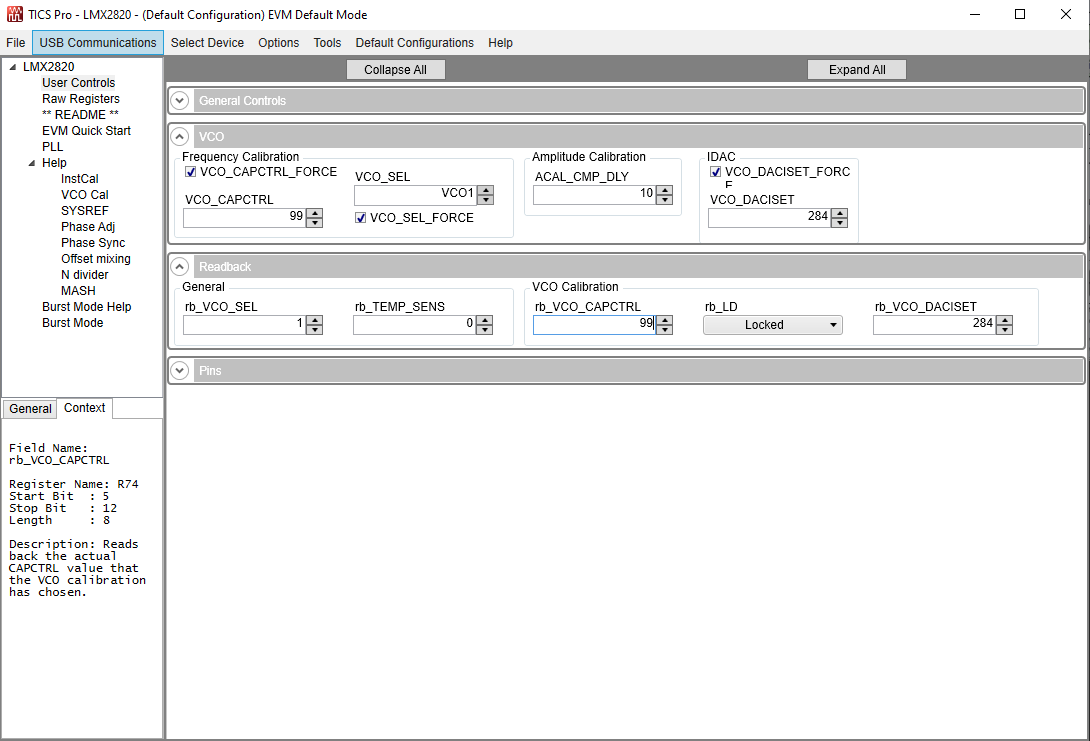The width and height of the screenshot is (1090, 741).
Task: Open the File menu
Action: point(15,42)
